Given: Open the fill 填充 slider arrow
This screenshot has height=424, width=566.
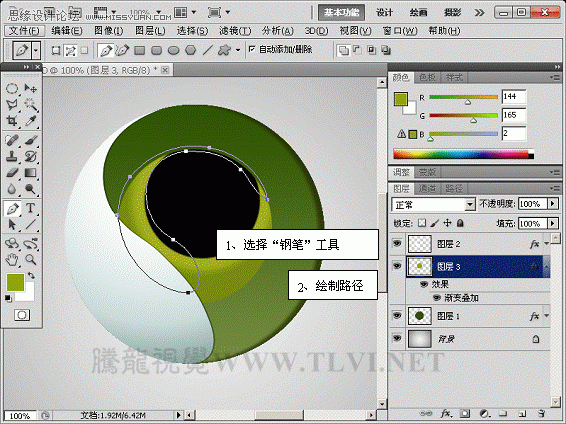Looking at the screenshot, I should tap(553, 224).
